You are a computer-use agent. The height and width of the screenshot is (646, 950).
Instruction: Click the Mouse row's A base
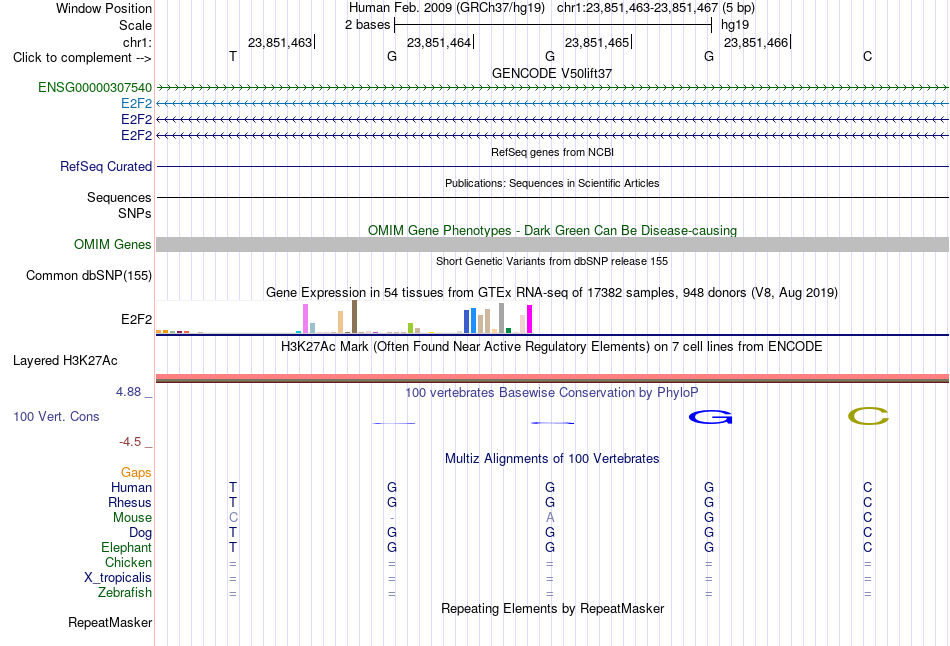[x=550, y=518]
